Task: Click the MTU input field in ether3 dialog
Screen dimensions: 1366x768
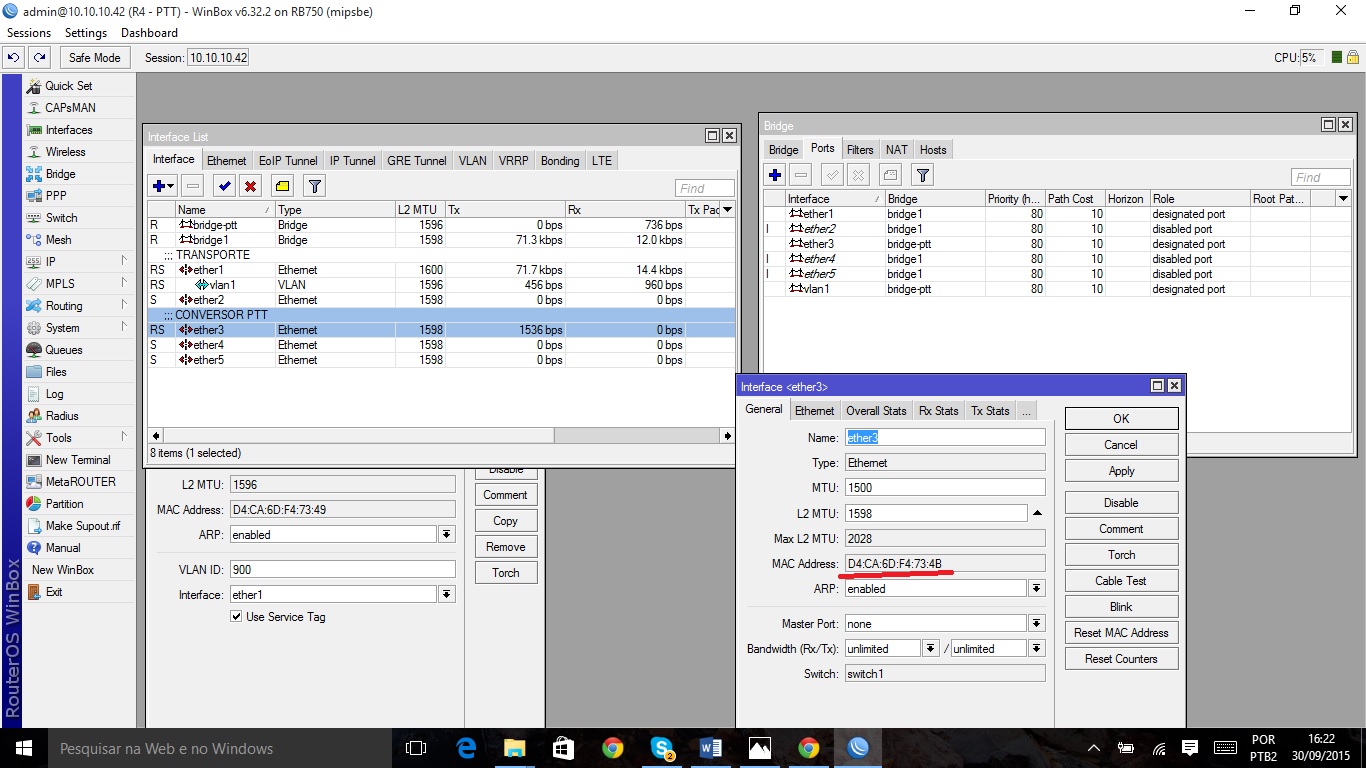Action: pyautogui.click(x=944, y=487)
